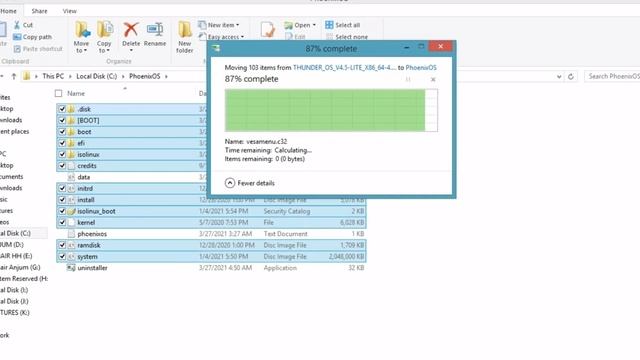Open address bar history dropdown

pyautogui.click(x=559, y=76)
